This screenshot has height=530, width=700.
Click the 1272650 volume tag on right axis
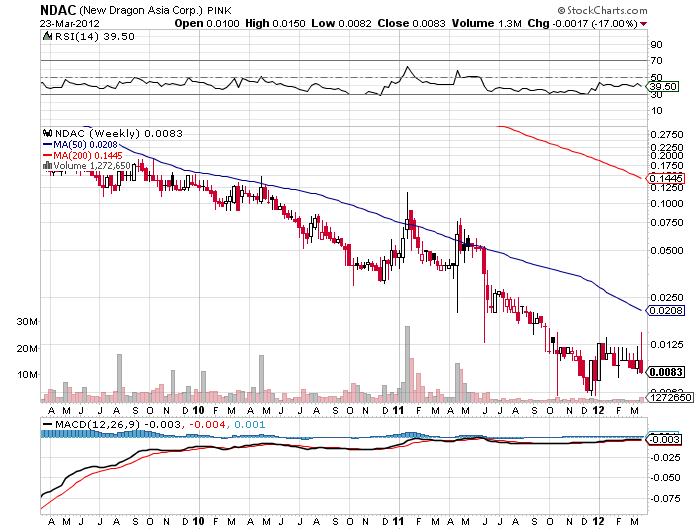[670, 397]
